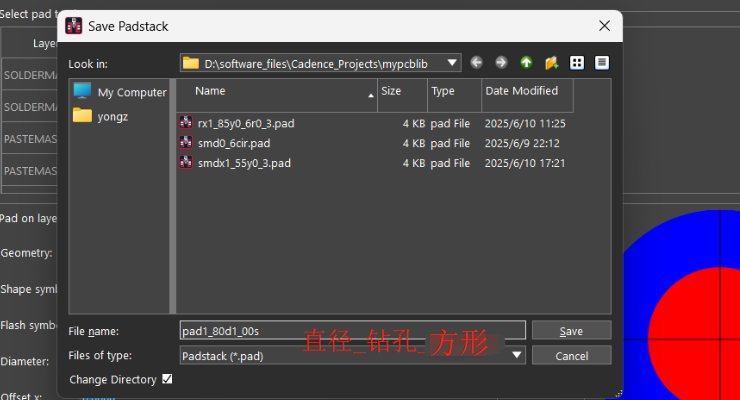
Task: Click date 2025/6/10 17:21 cell
Action: pos(525,163)
